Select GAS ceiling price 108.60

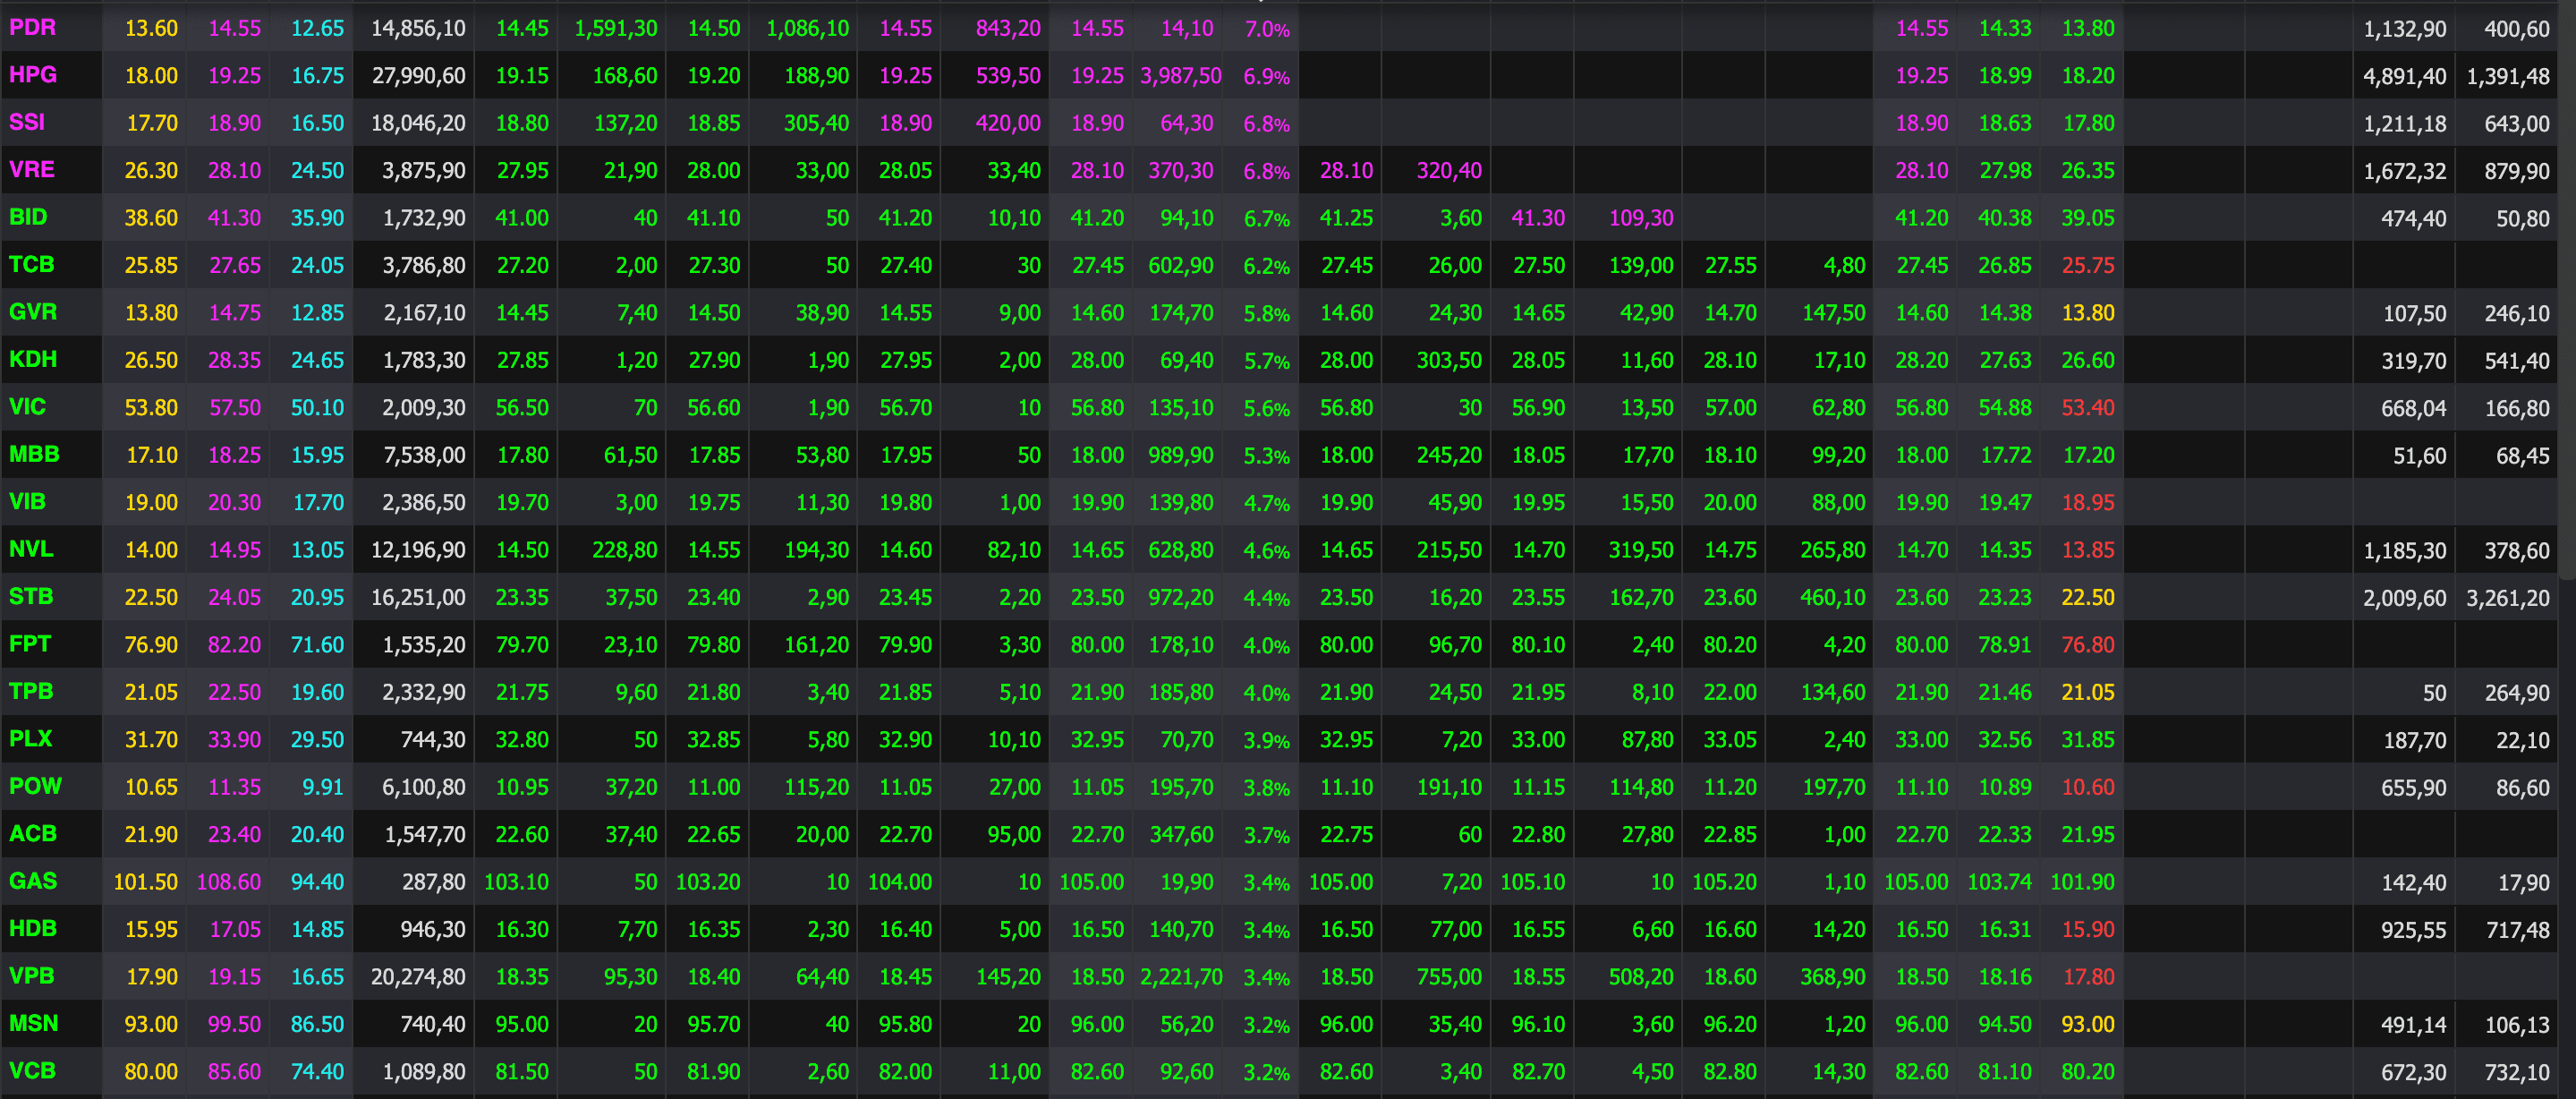point(229,882)
